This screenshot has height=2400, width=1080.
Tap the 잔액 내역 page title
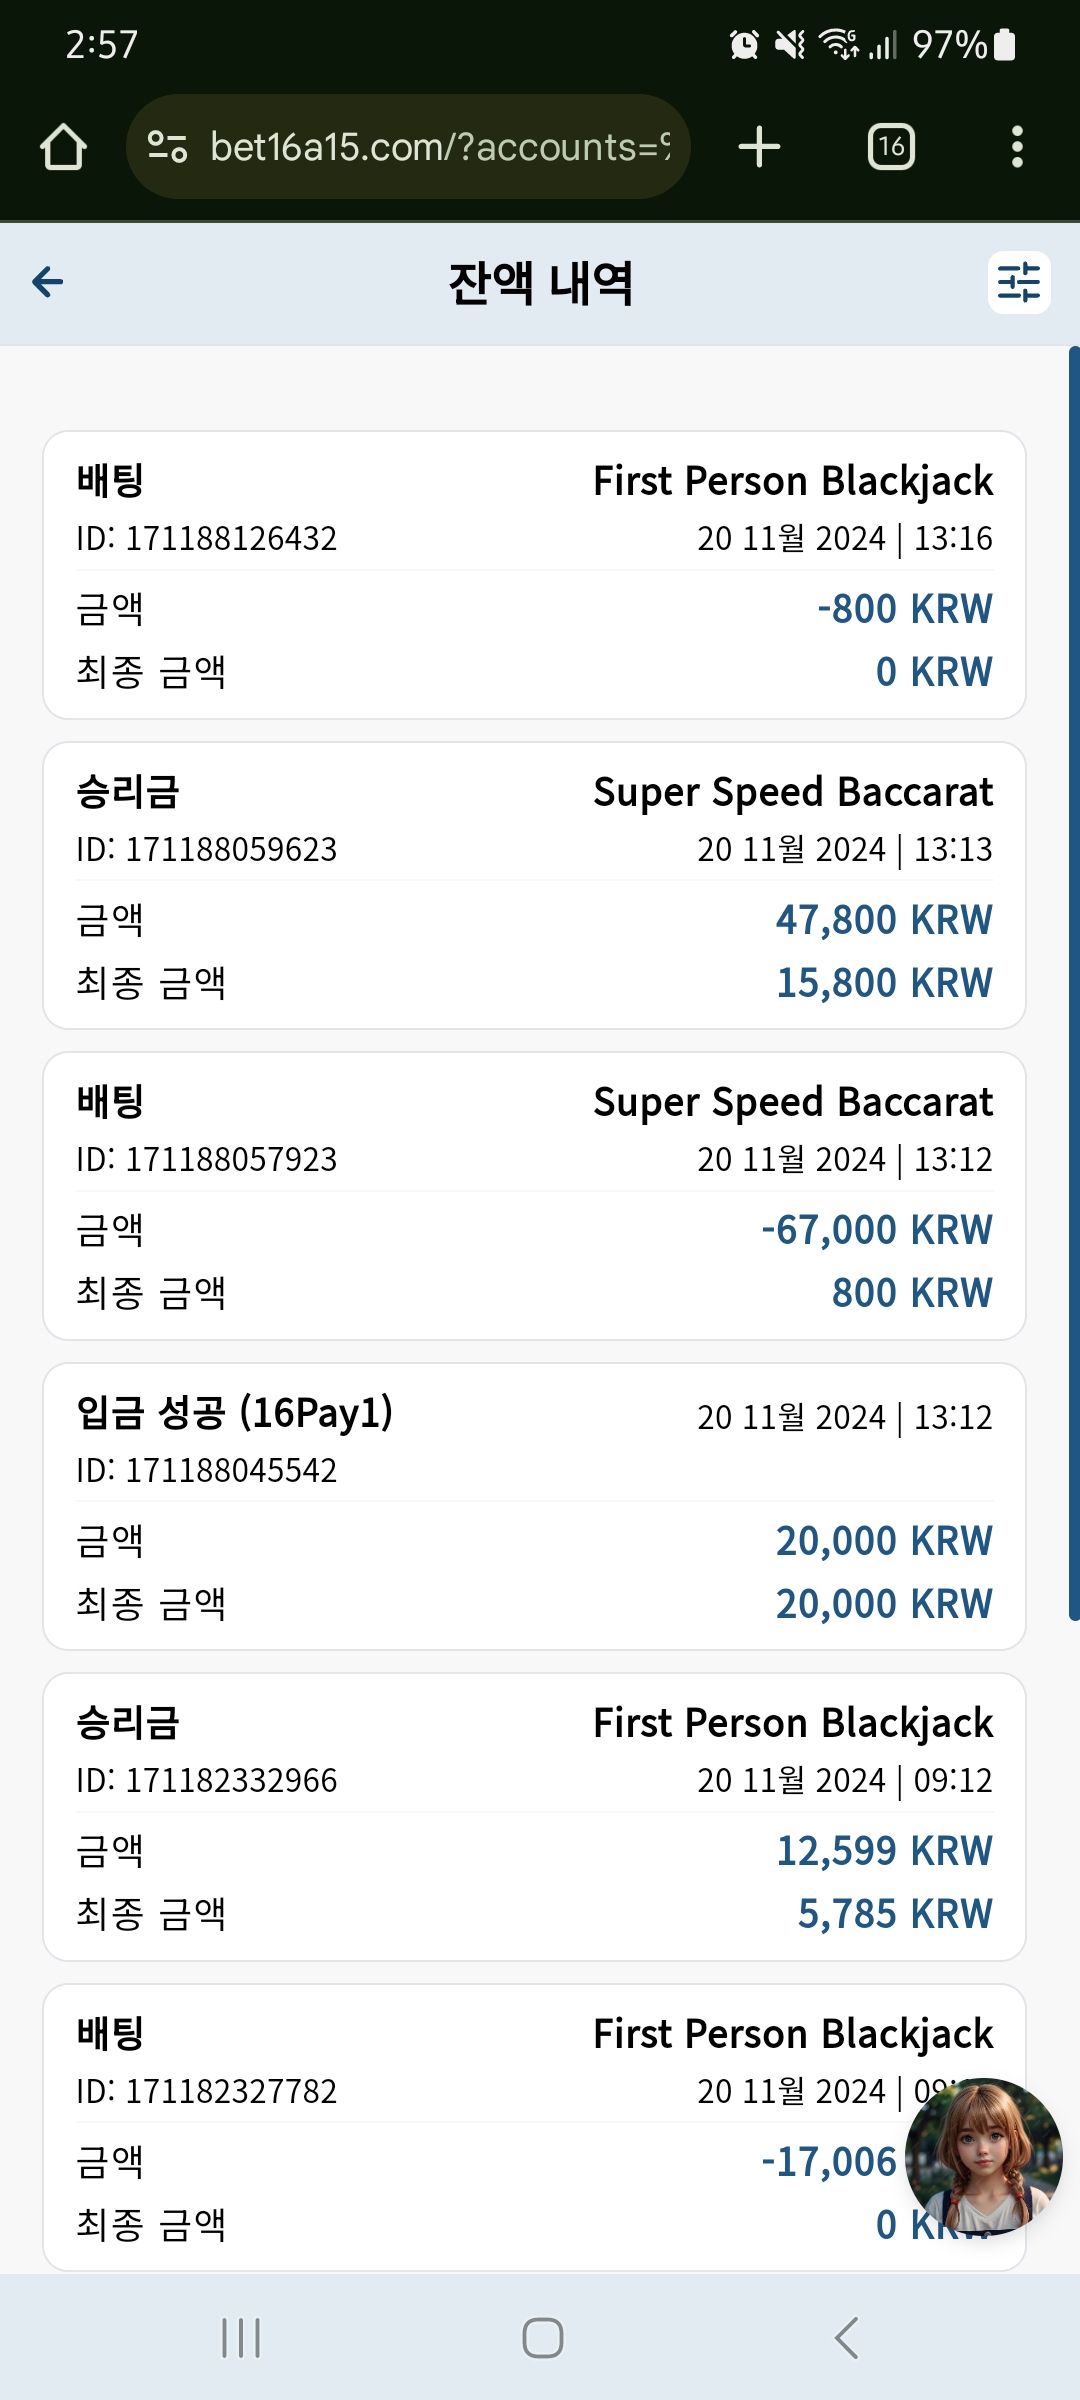(x=540, y=283)
